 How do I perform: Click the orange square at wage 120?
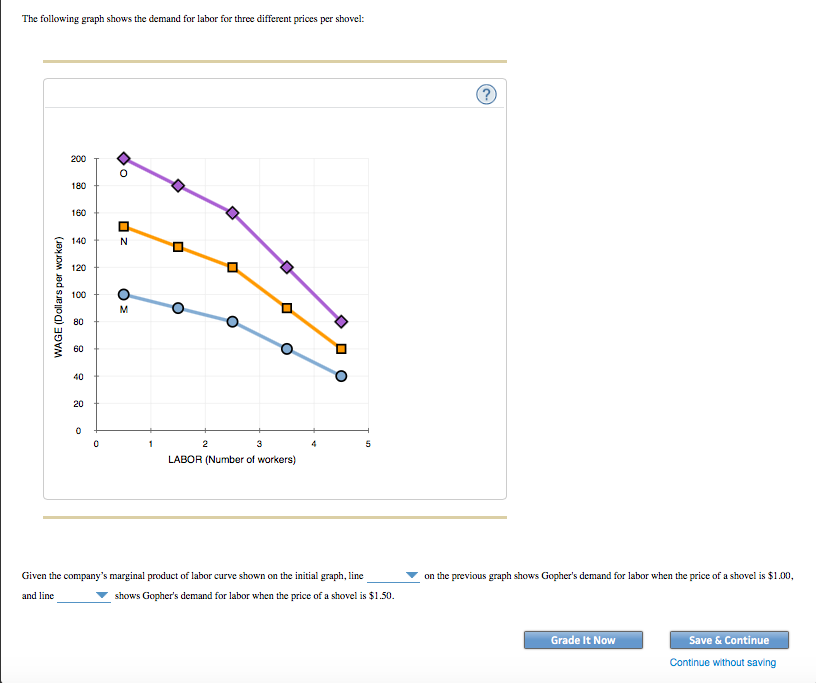pyautogui.click(x=233, y=266)
